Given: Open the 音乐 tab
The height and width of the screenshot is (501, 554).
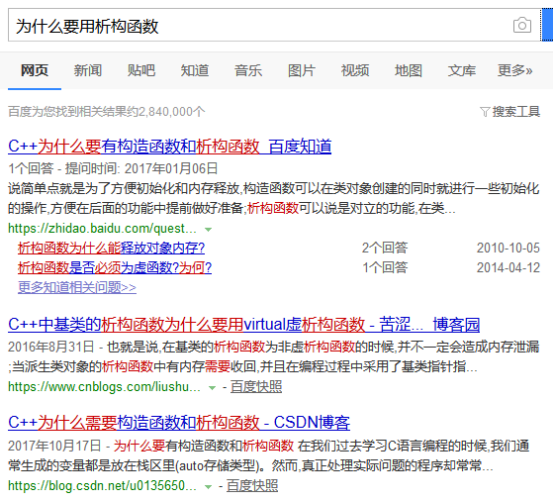Looking at the screenshot, I should (x=248, y=70).
